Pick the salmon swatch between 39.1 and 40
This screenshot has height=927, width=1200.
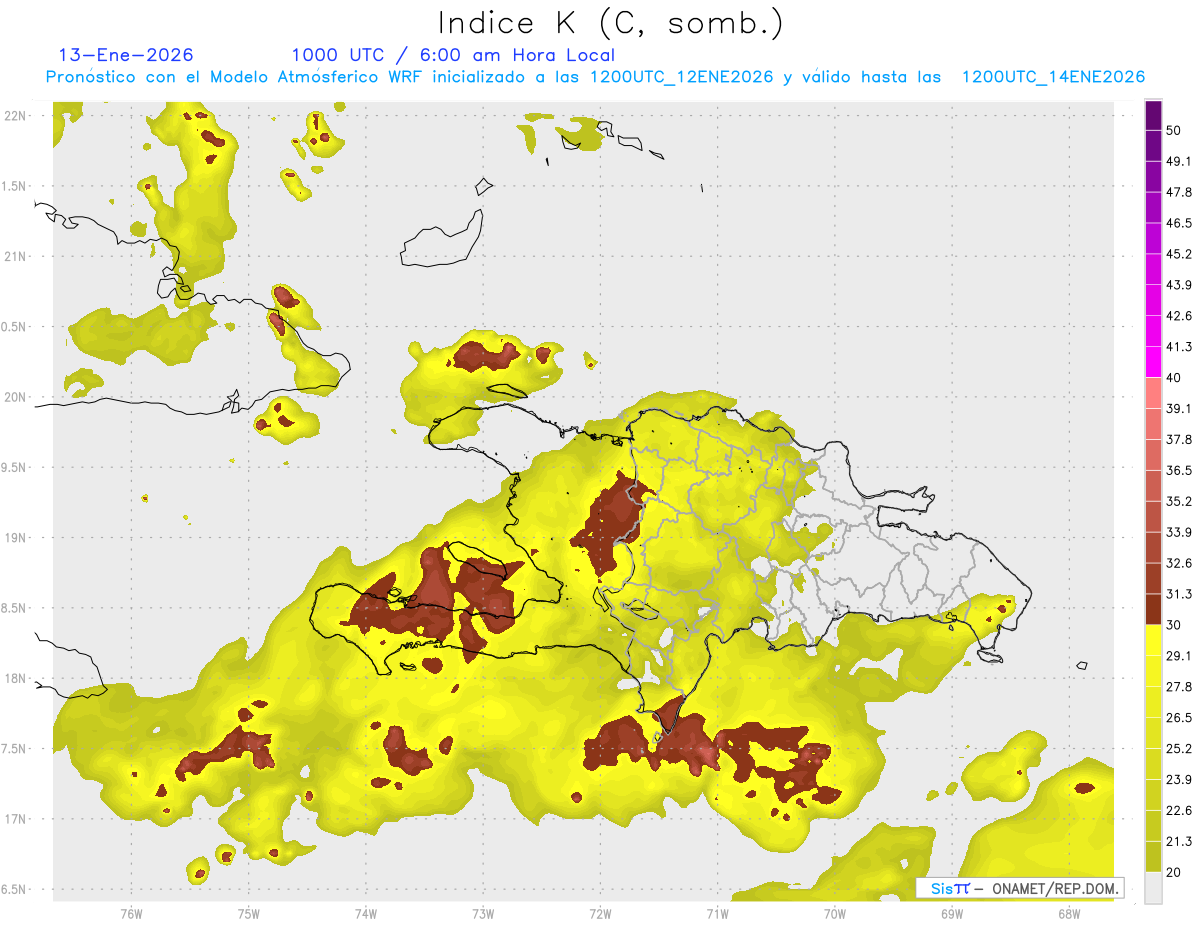point(1153,393)
